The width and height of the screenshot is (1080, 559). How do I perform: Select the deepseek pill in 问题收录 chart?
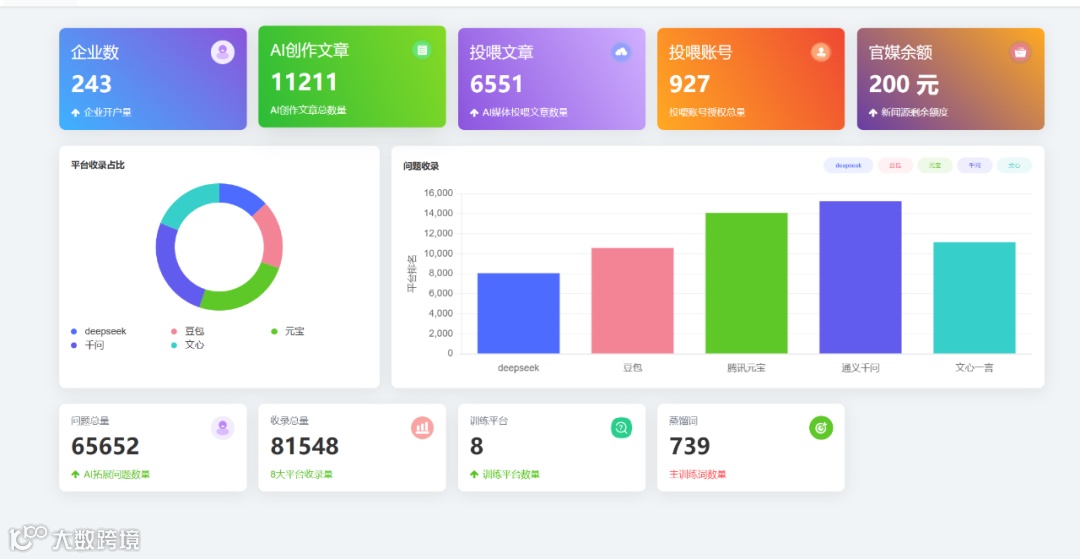coord(848,165)
